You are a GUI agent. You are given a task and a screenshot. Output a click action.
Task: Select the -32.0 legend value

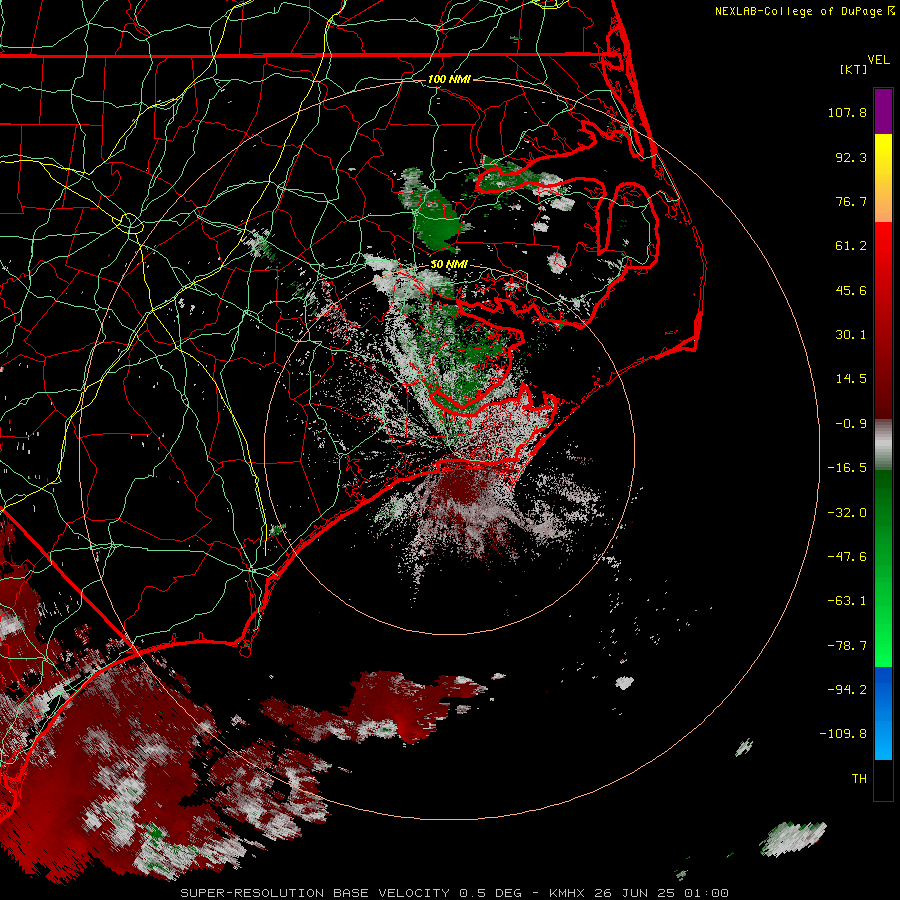coord(847,513)
